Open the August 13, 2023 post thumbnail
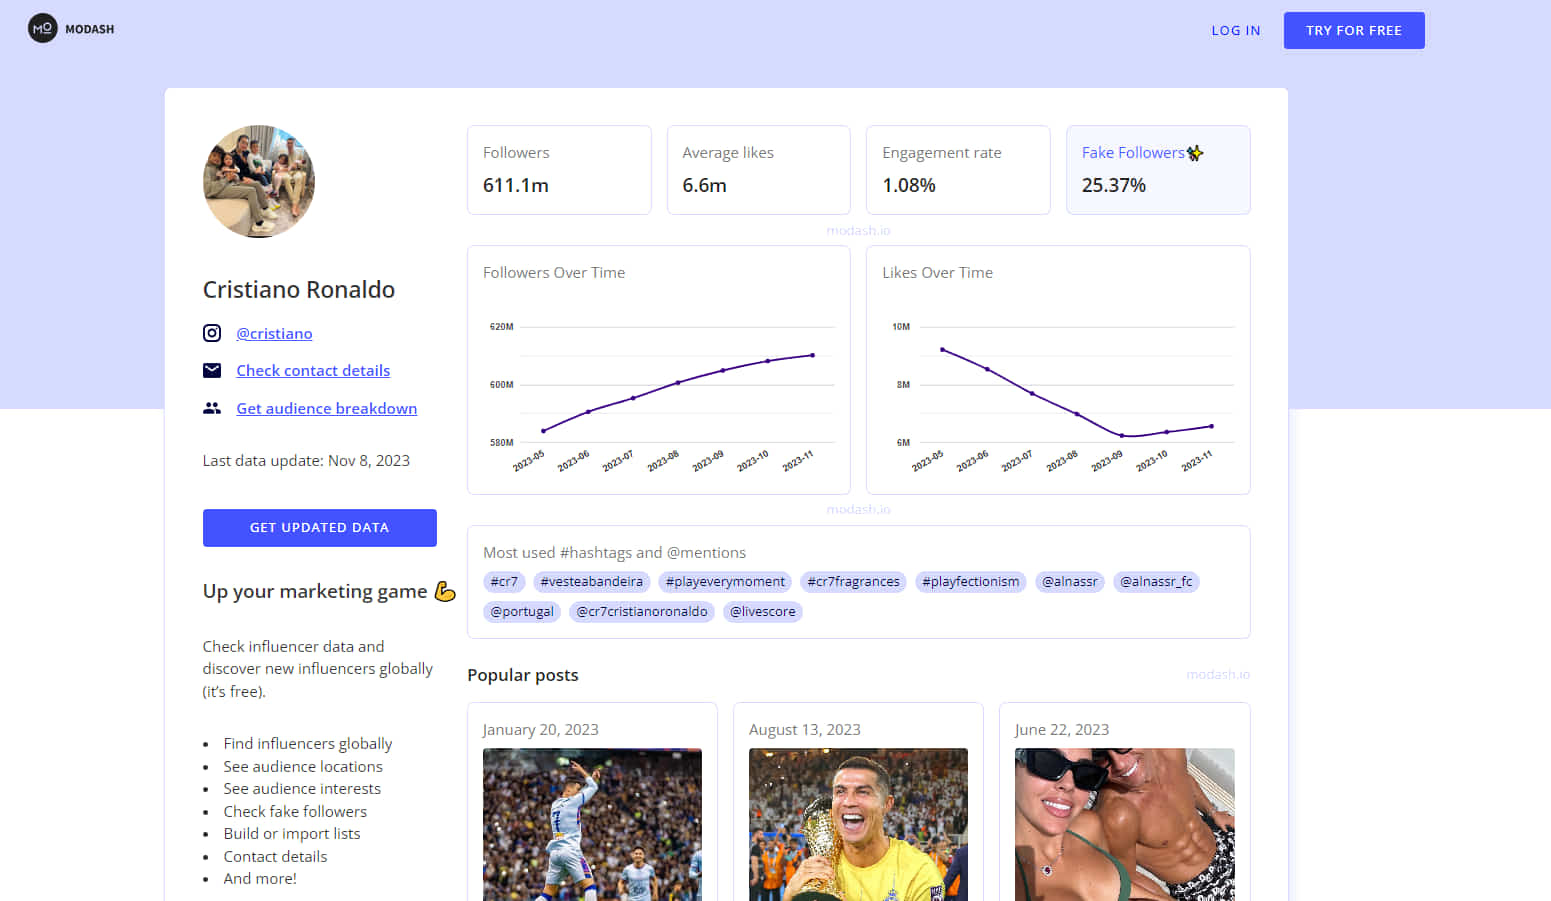The height and width of the screenshot is (901, 1551). [858, 824]
